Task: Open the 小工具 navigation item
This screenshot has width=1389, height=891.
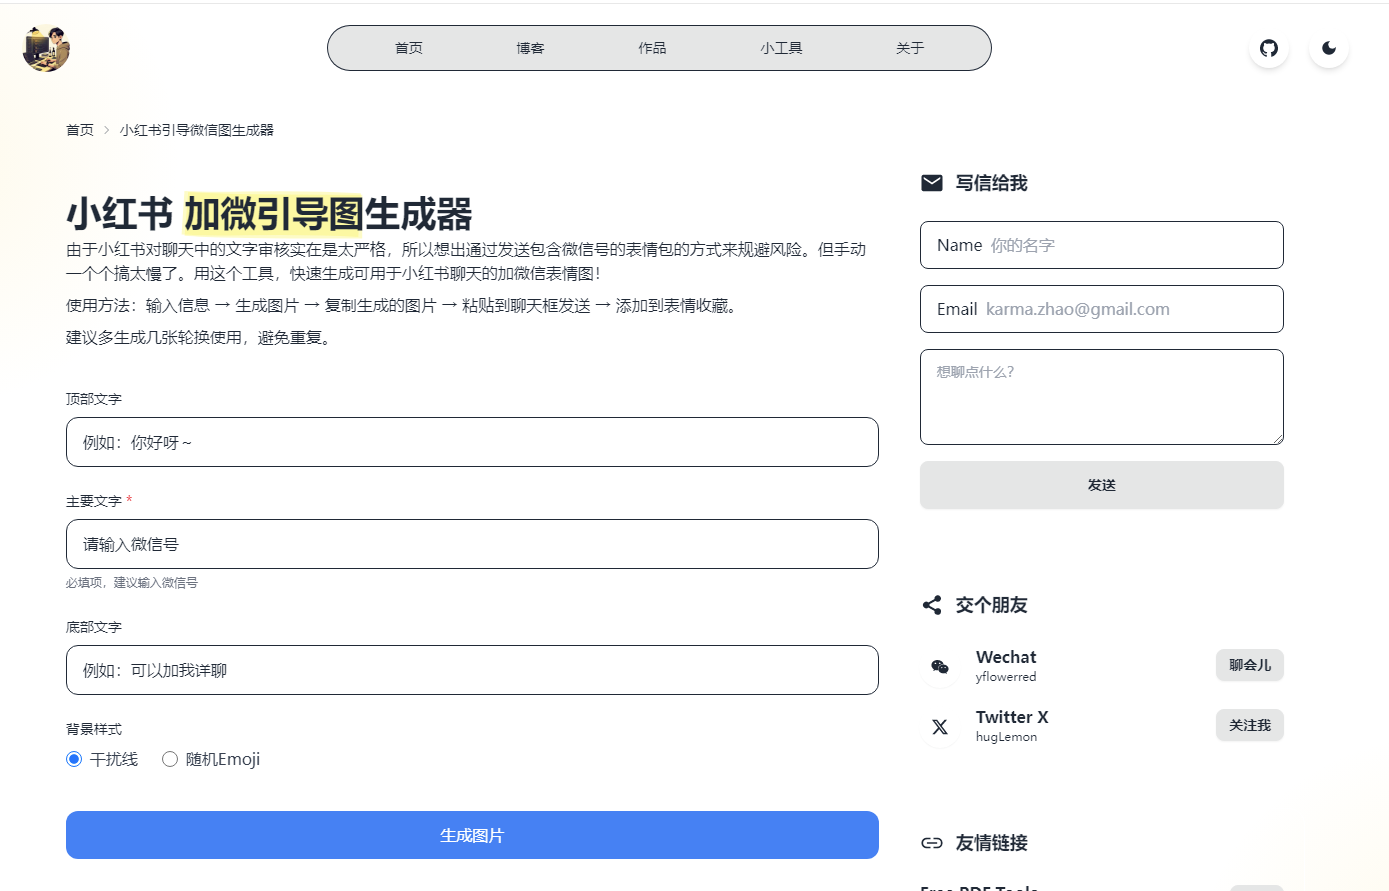Action: [x=781, y=48]
